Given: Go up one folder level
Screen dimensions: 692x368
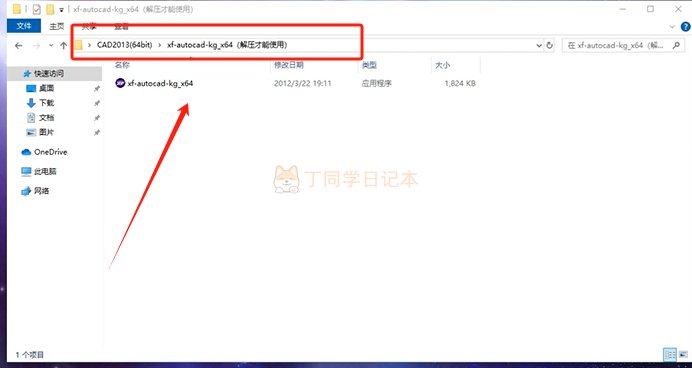Looking at the screenshot, I should 64,45.
